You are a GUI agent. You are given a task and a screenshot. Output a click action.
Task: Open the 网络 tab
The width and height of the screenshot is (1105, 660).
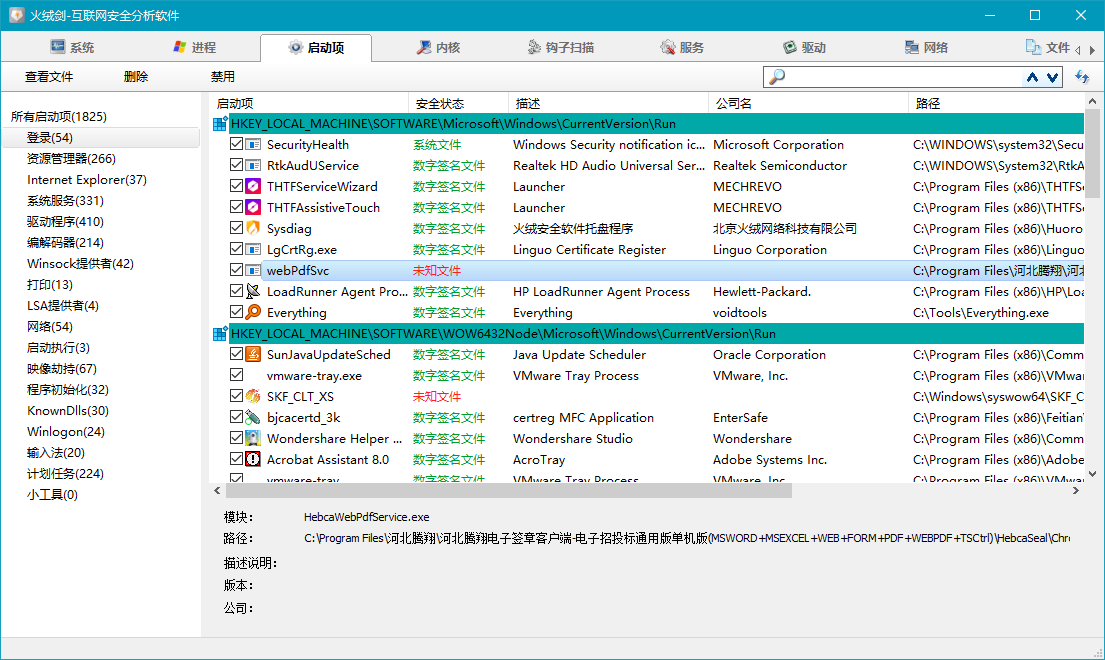click(x=926, y=47)
